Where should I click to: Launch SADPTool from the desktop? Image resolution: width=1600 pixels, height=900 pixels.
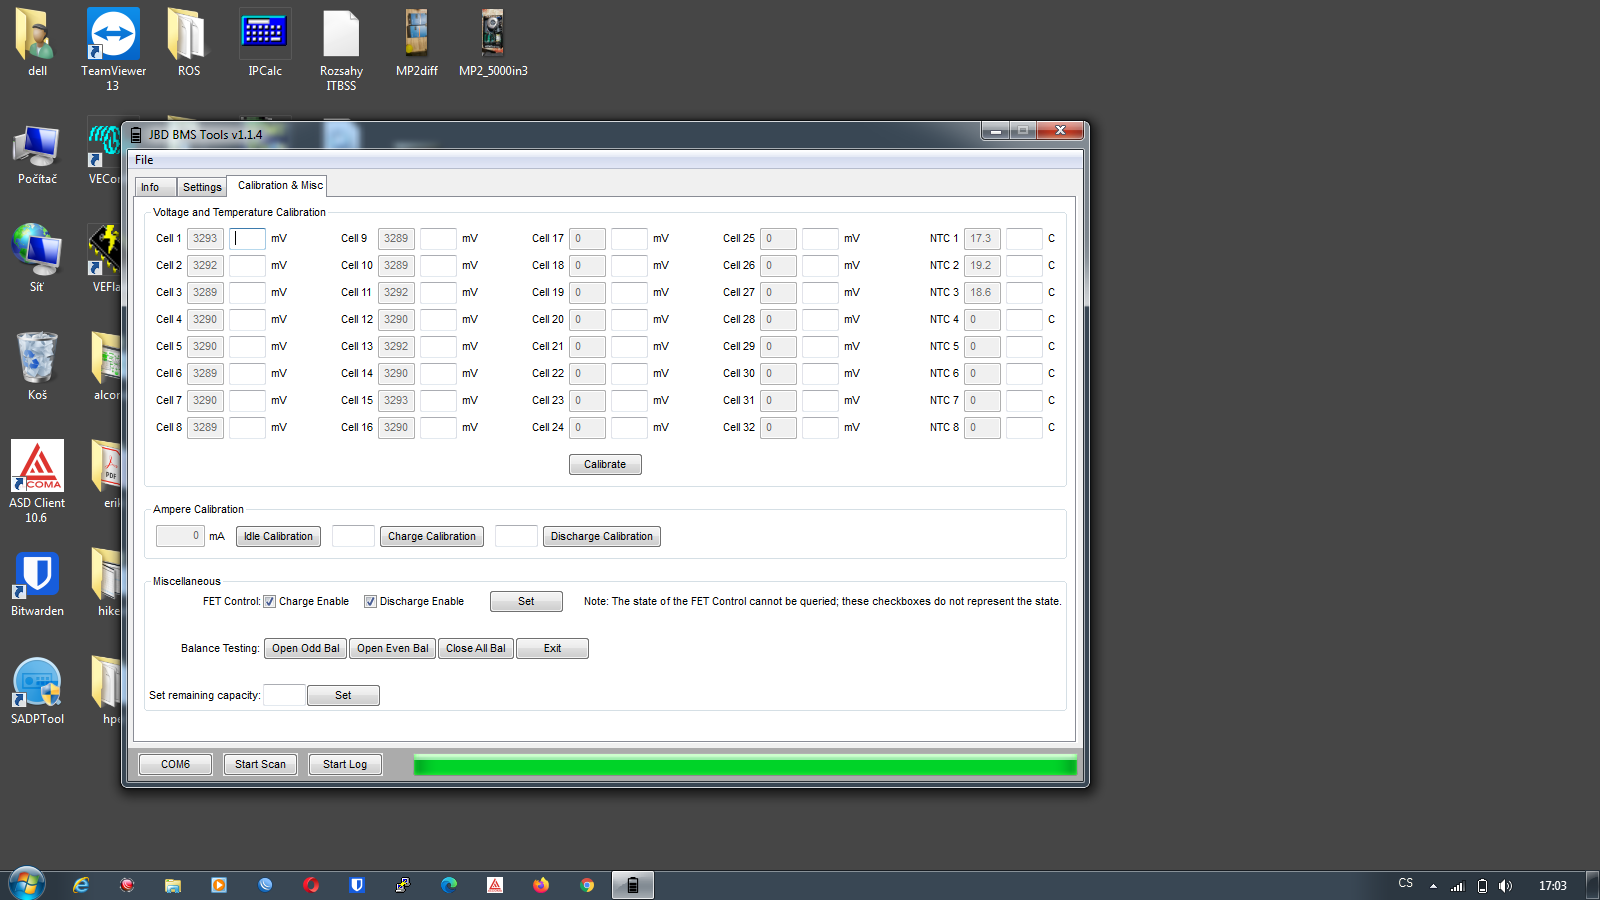coord(37,690)
